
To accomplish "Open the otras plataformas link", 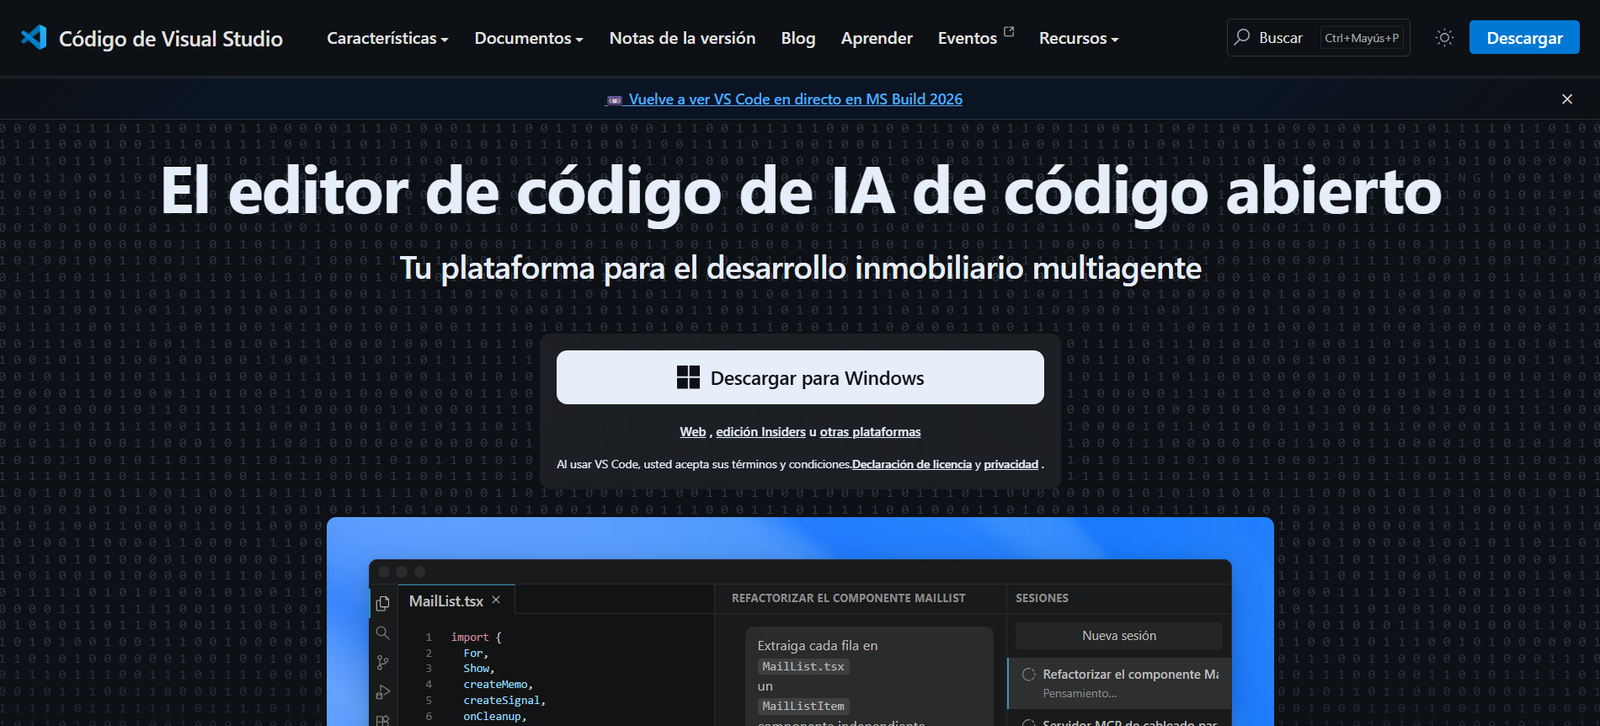I will [870, 432].
